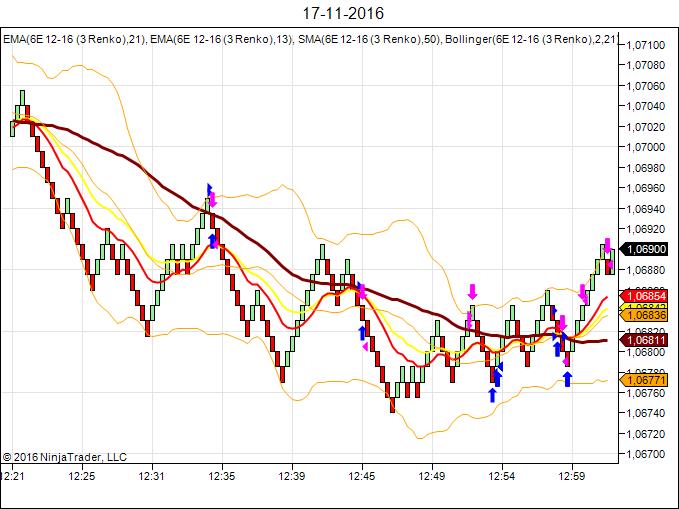Select the 1,06700 price axis label
The width and height of the screenshot is (679, 509).
pos(646,455)
